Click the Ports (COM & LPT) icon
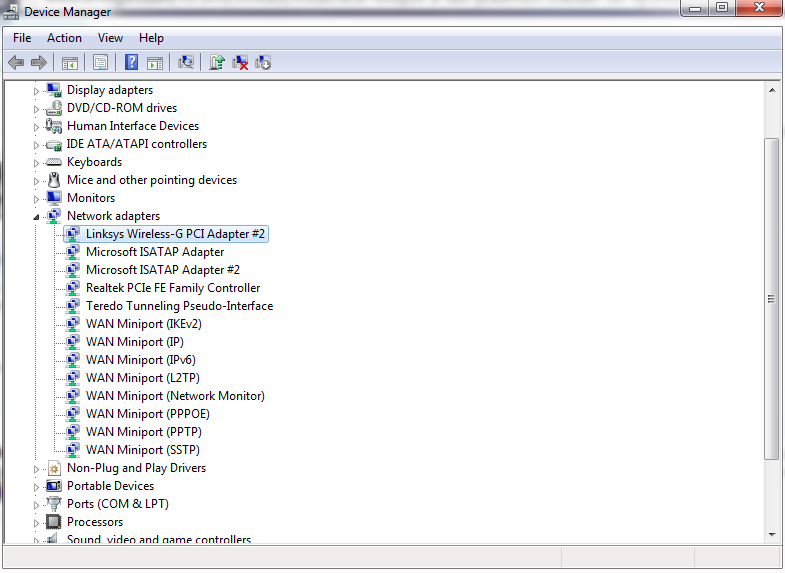This screenshot has height=573, width=785. (x=54, y=504)
